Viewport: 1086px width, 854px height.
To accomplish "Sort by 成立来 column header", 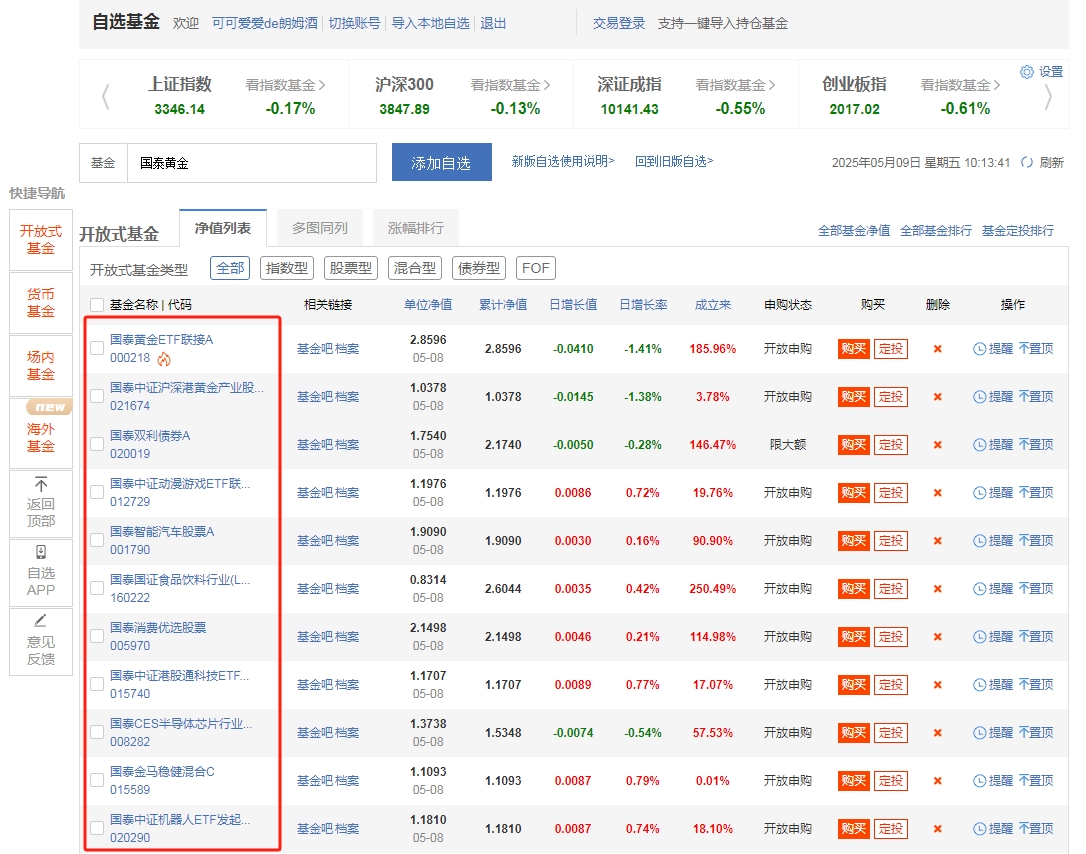I will [713, 305].
